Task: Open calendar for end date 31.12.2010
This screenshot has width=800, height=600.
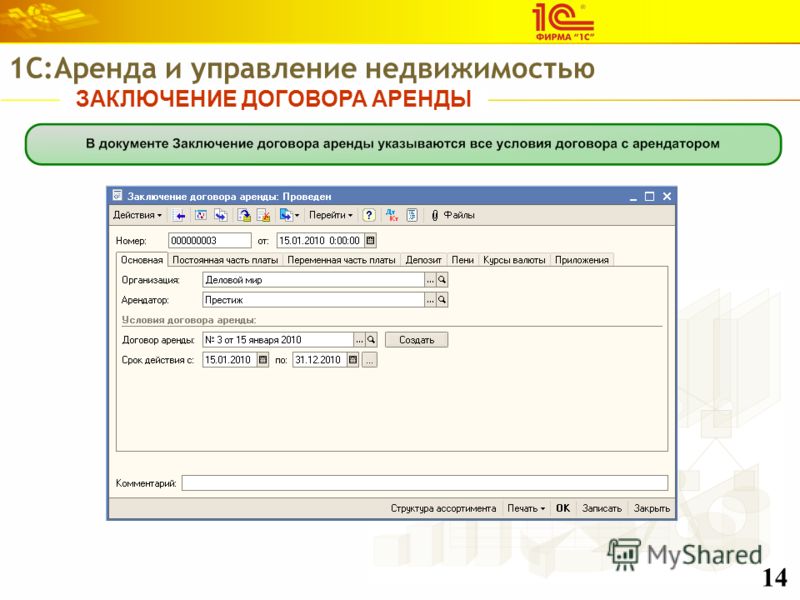Action: click(353, 360)
